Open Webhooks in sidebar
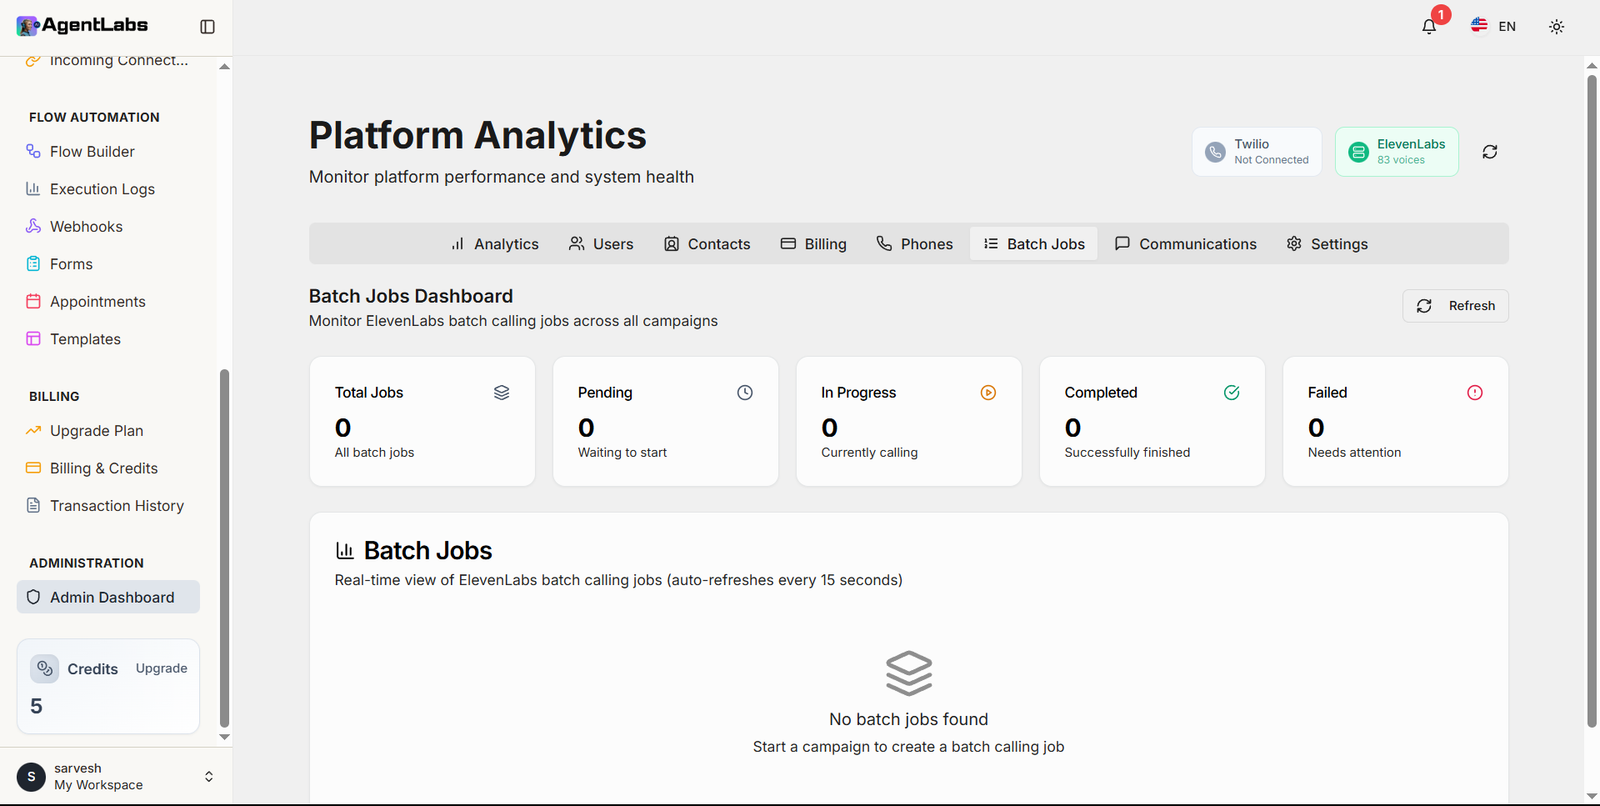Image resolution: width=1600 pixels, height=806 pixels. pos(108,227)
